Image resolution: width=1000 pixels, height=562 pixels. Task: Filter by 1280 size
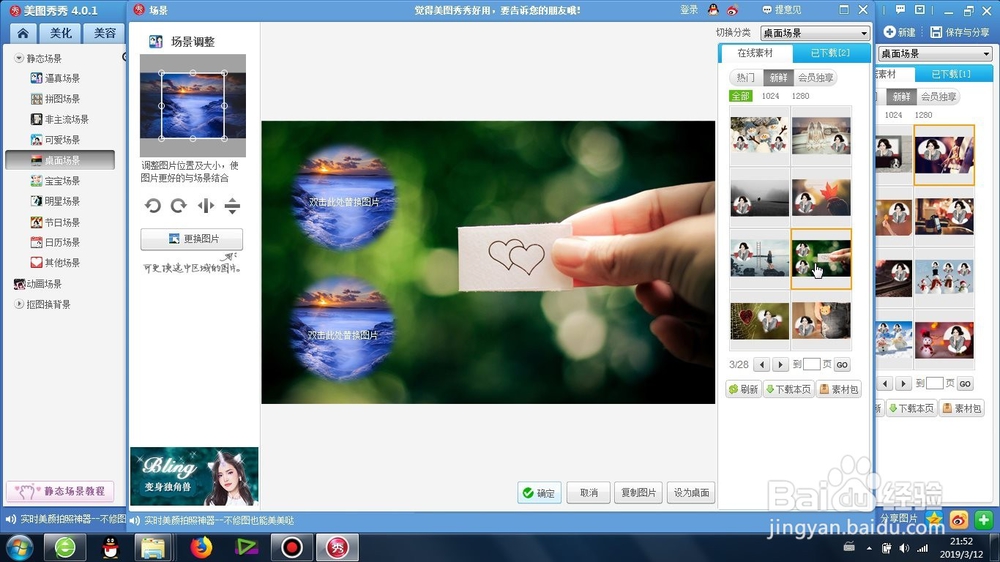(x=800, y=96)
